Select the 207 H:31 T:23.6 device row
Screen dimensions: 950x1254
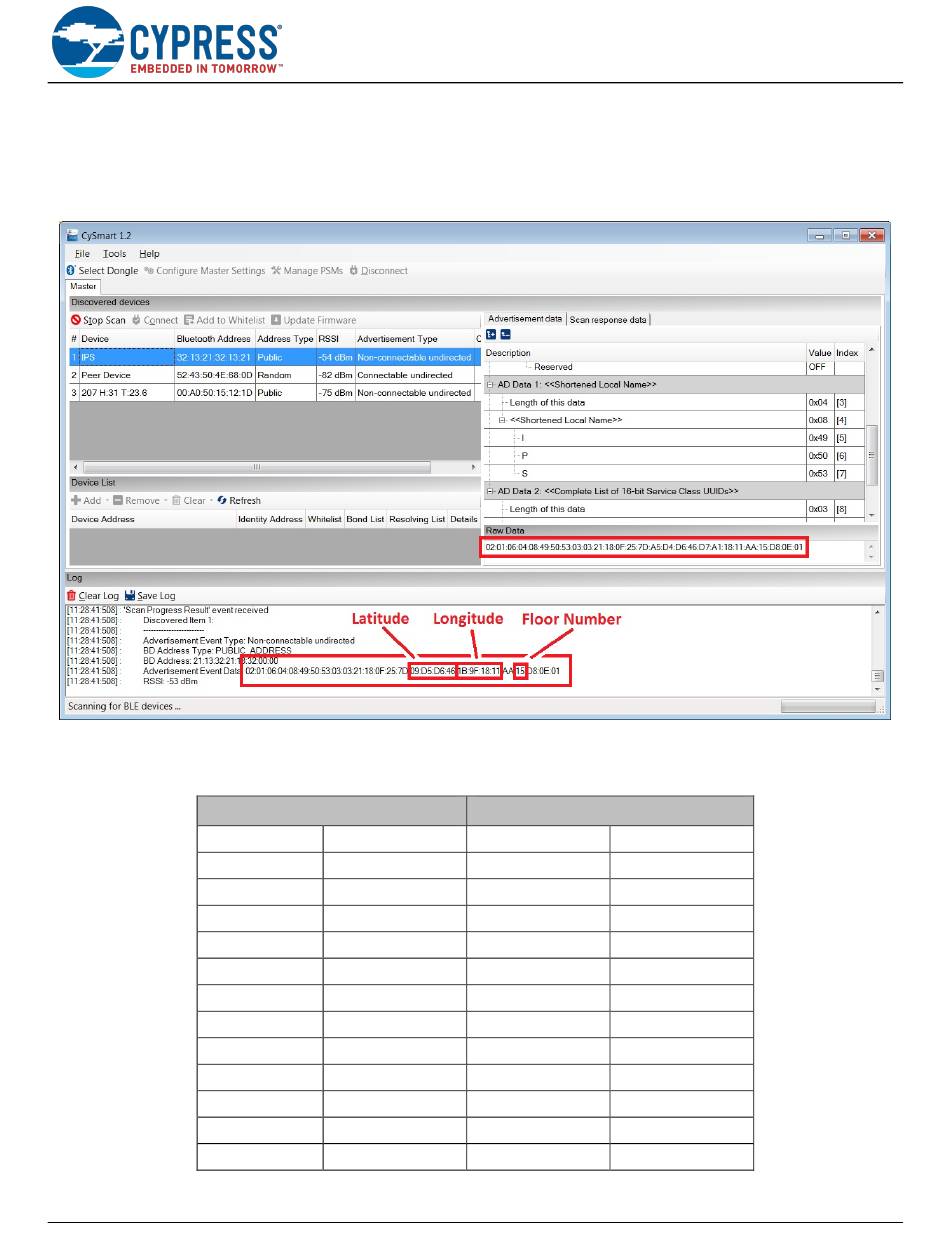point(274,393)
